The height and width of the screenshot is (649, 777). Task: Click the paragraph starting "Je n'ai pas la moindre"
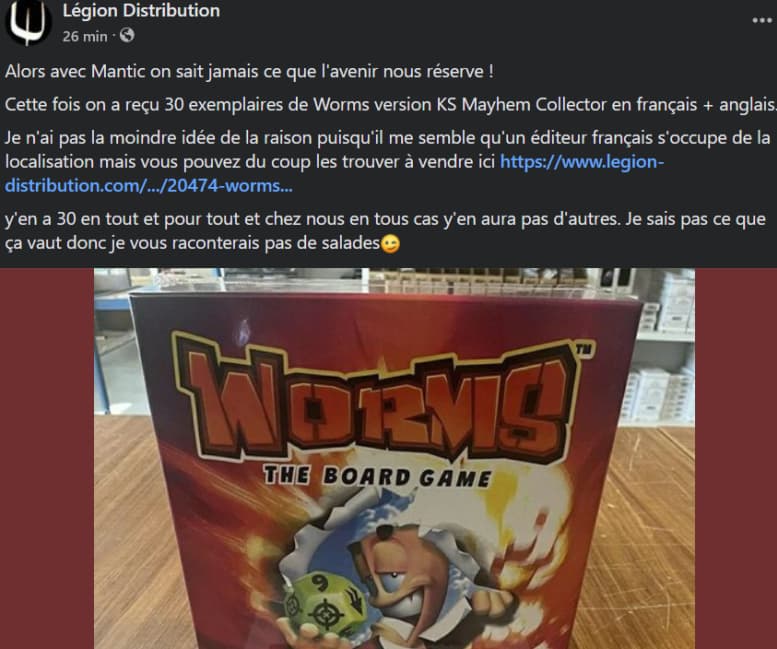point(388,162)
